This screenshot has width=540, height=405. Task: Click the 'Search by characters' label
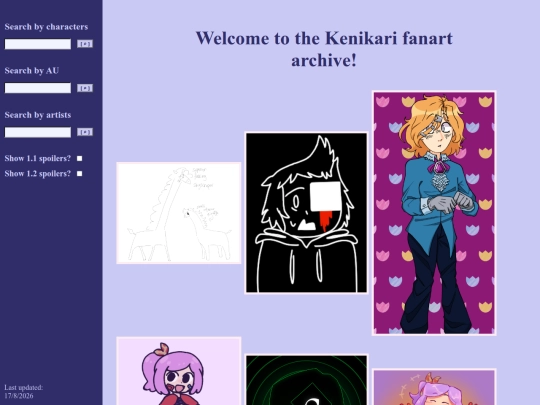[46, 27]
